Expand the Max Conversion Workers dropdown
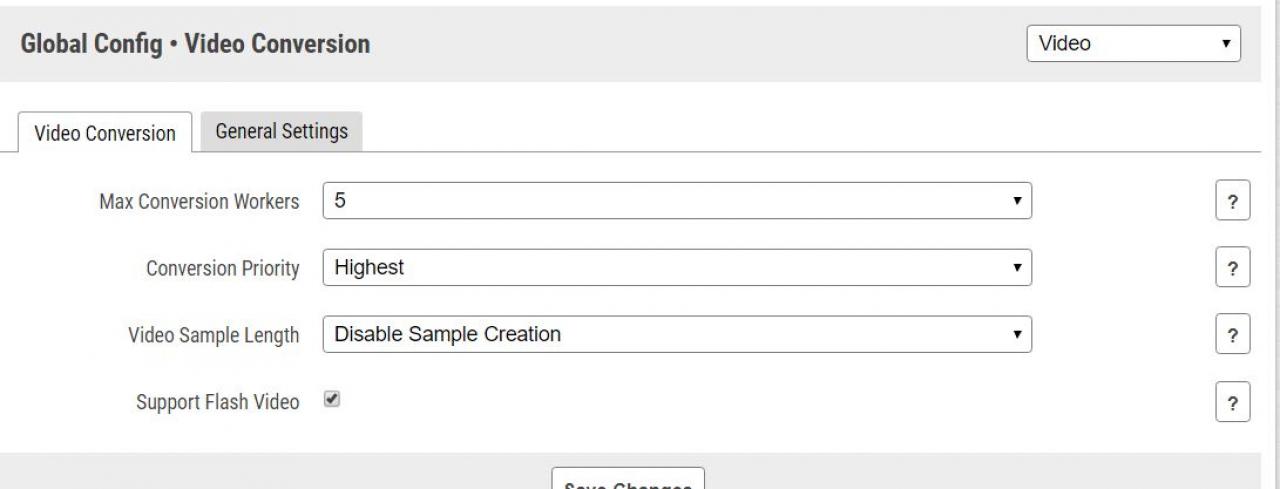 (677, 201)
